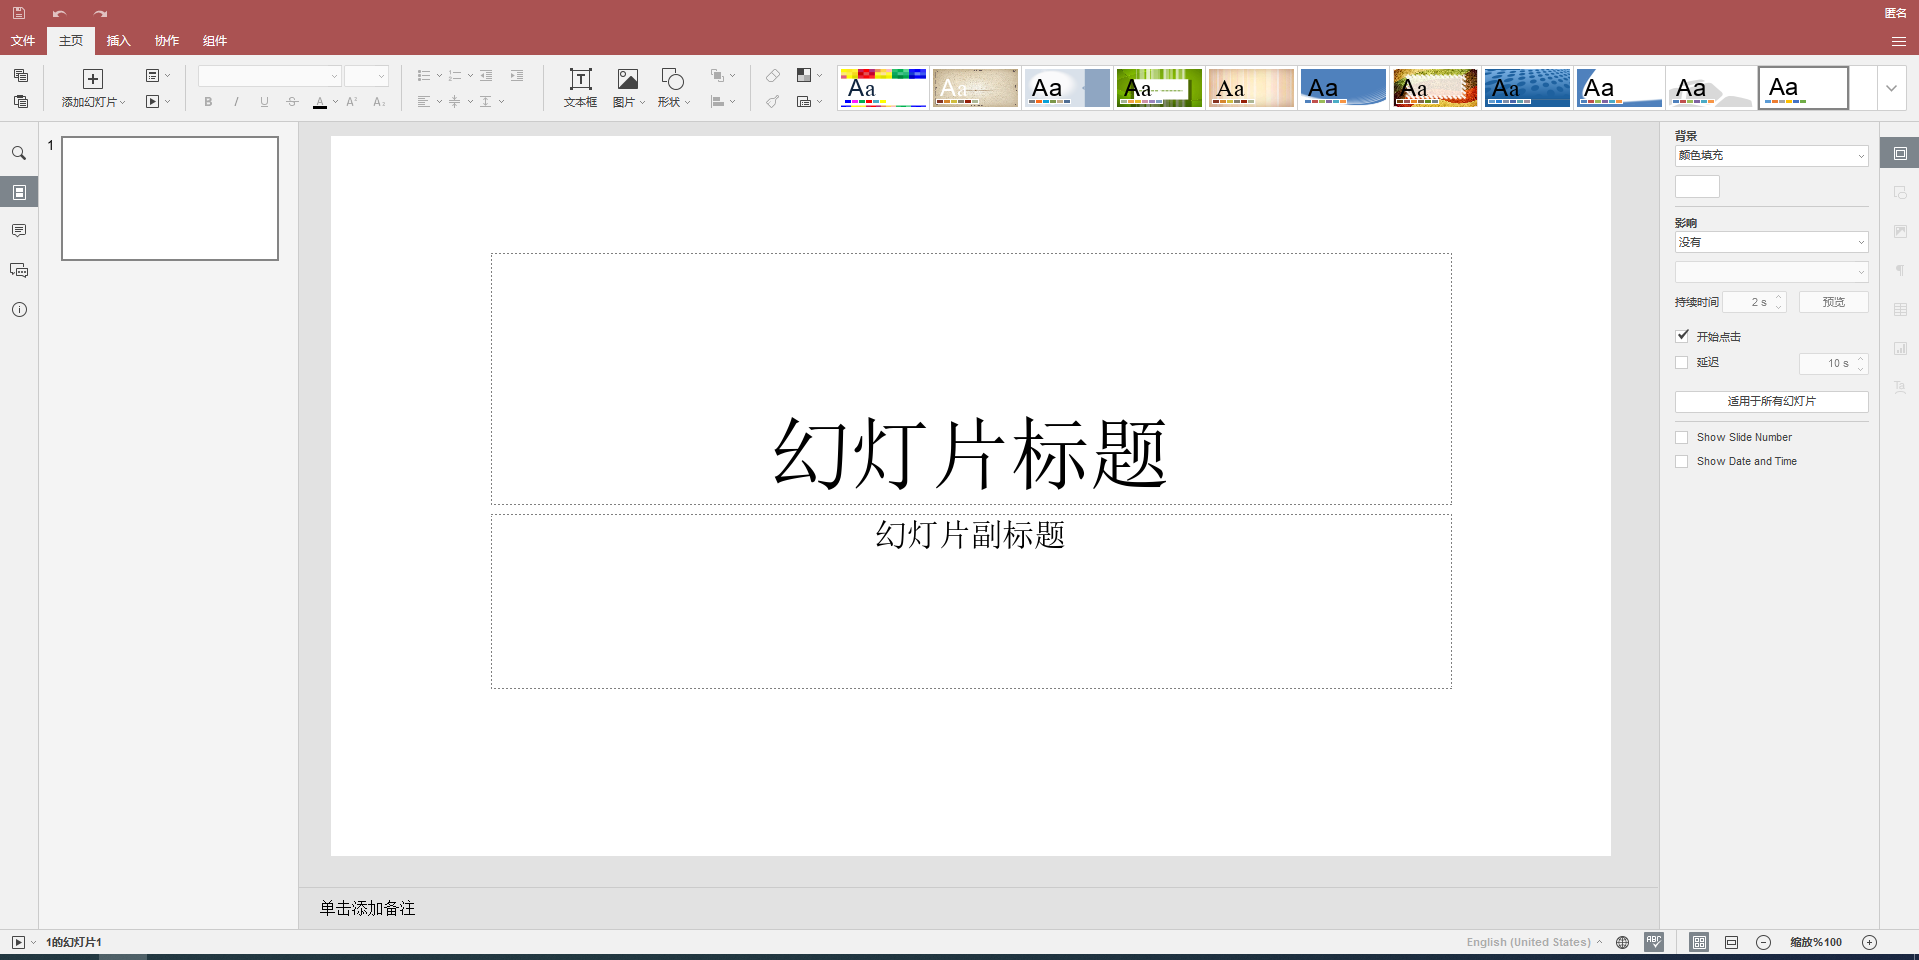Toggle italic formatting
1919x960 pixels.
(236, 101)
